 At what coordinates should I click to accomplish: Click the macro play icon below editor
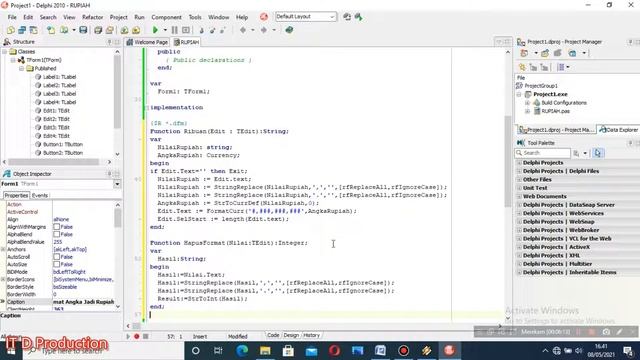(x=128, y=336)
